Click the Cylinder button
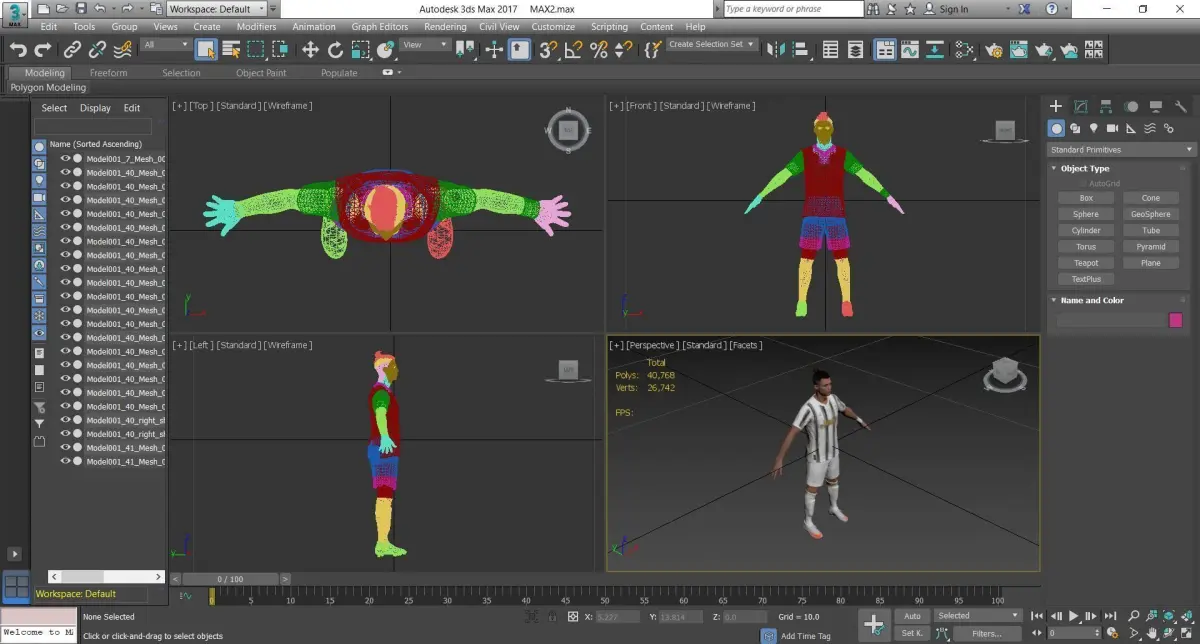Viewport: 1200px width, 644px height. tap(1086, 231)
